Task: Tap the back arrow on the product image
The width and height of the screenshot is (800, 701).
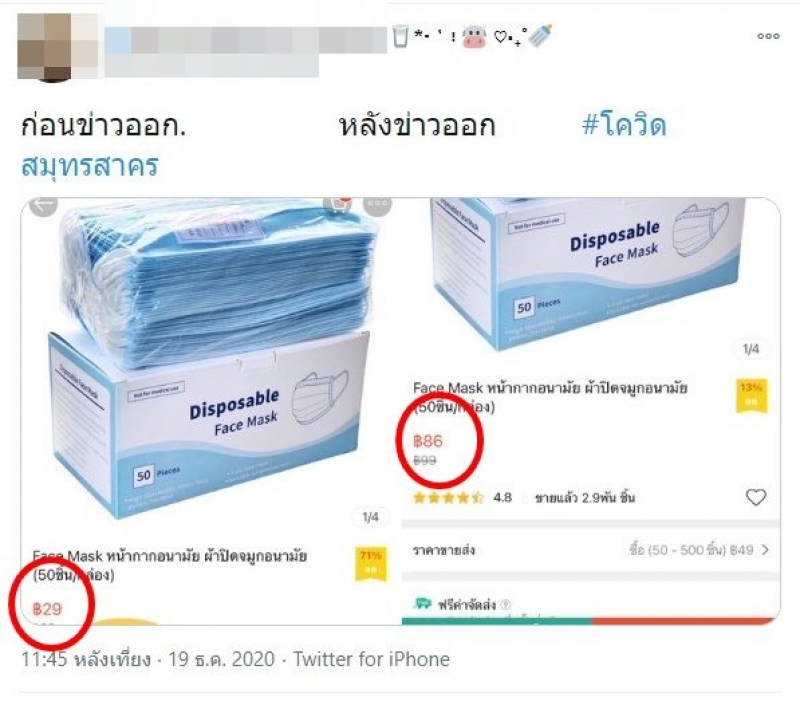Action: point(43,205)
